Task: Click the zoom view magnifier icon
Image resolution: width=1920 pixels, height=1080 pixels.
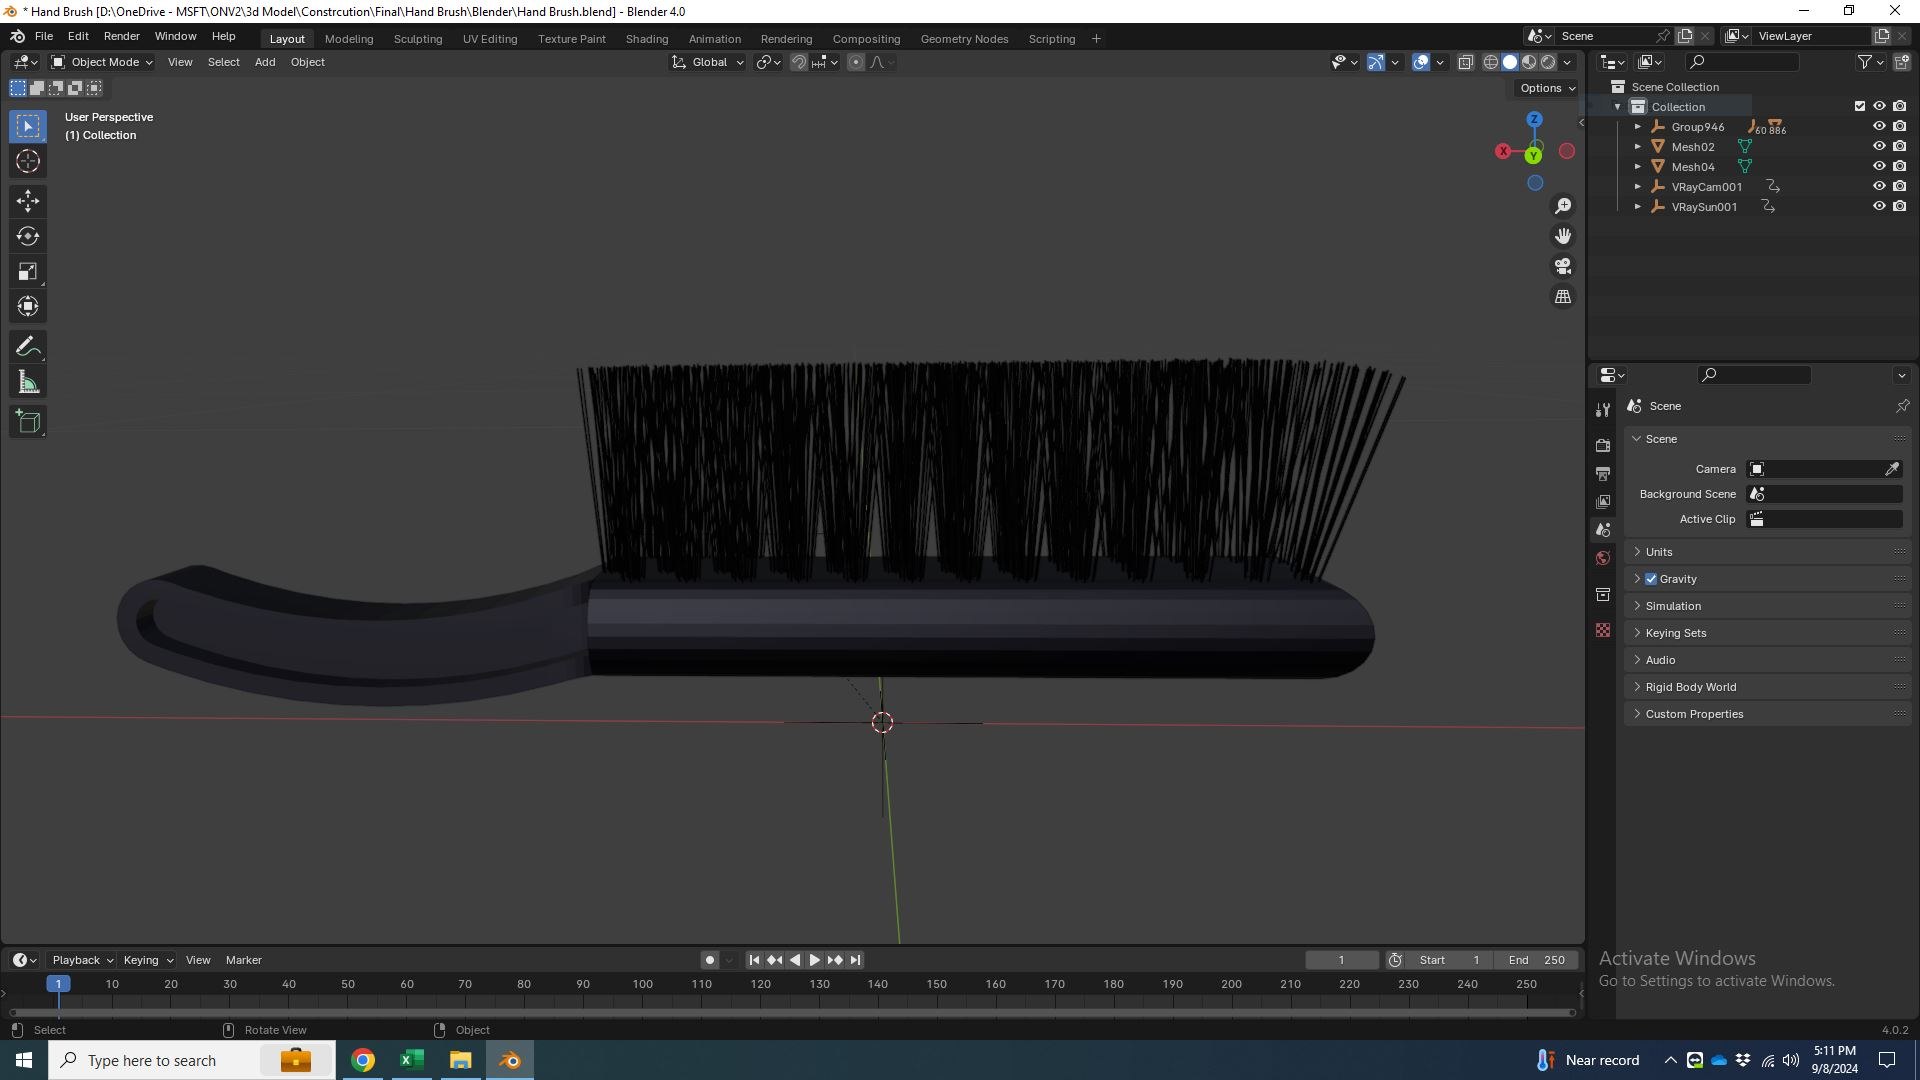Action: (1563, 206)
